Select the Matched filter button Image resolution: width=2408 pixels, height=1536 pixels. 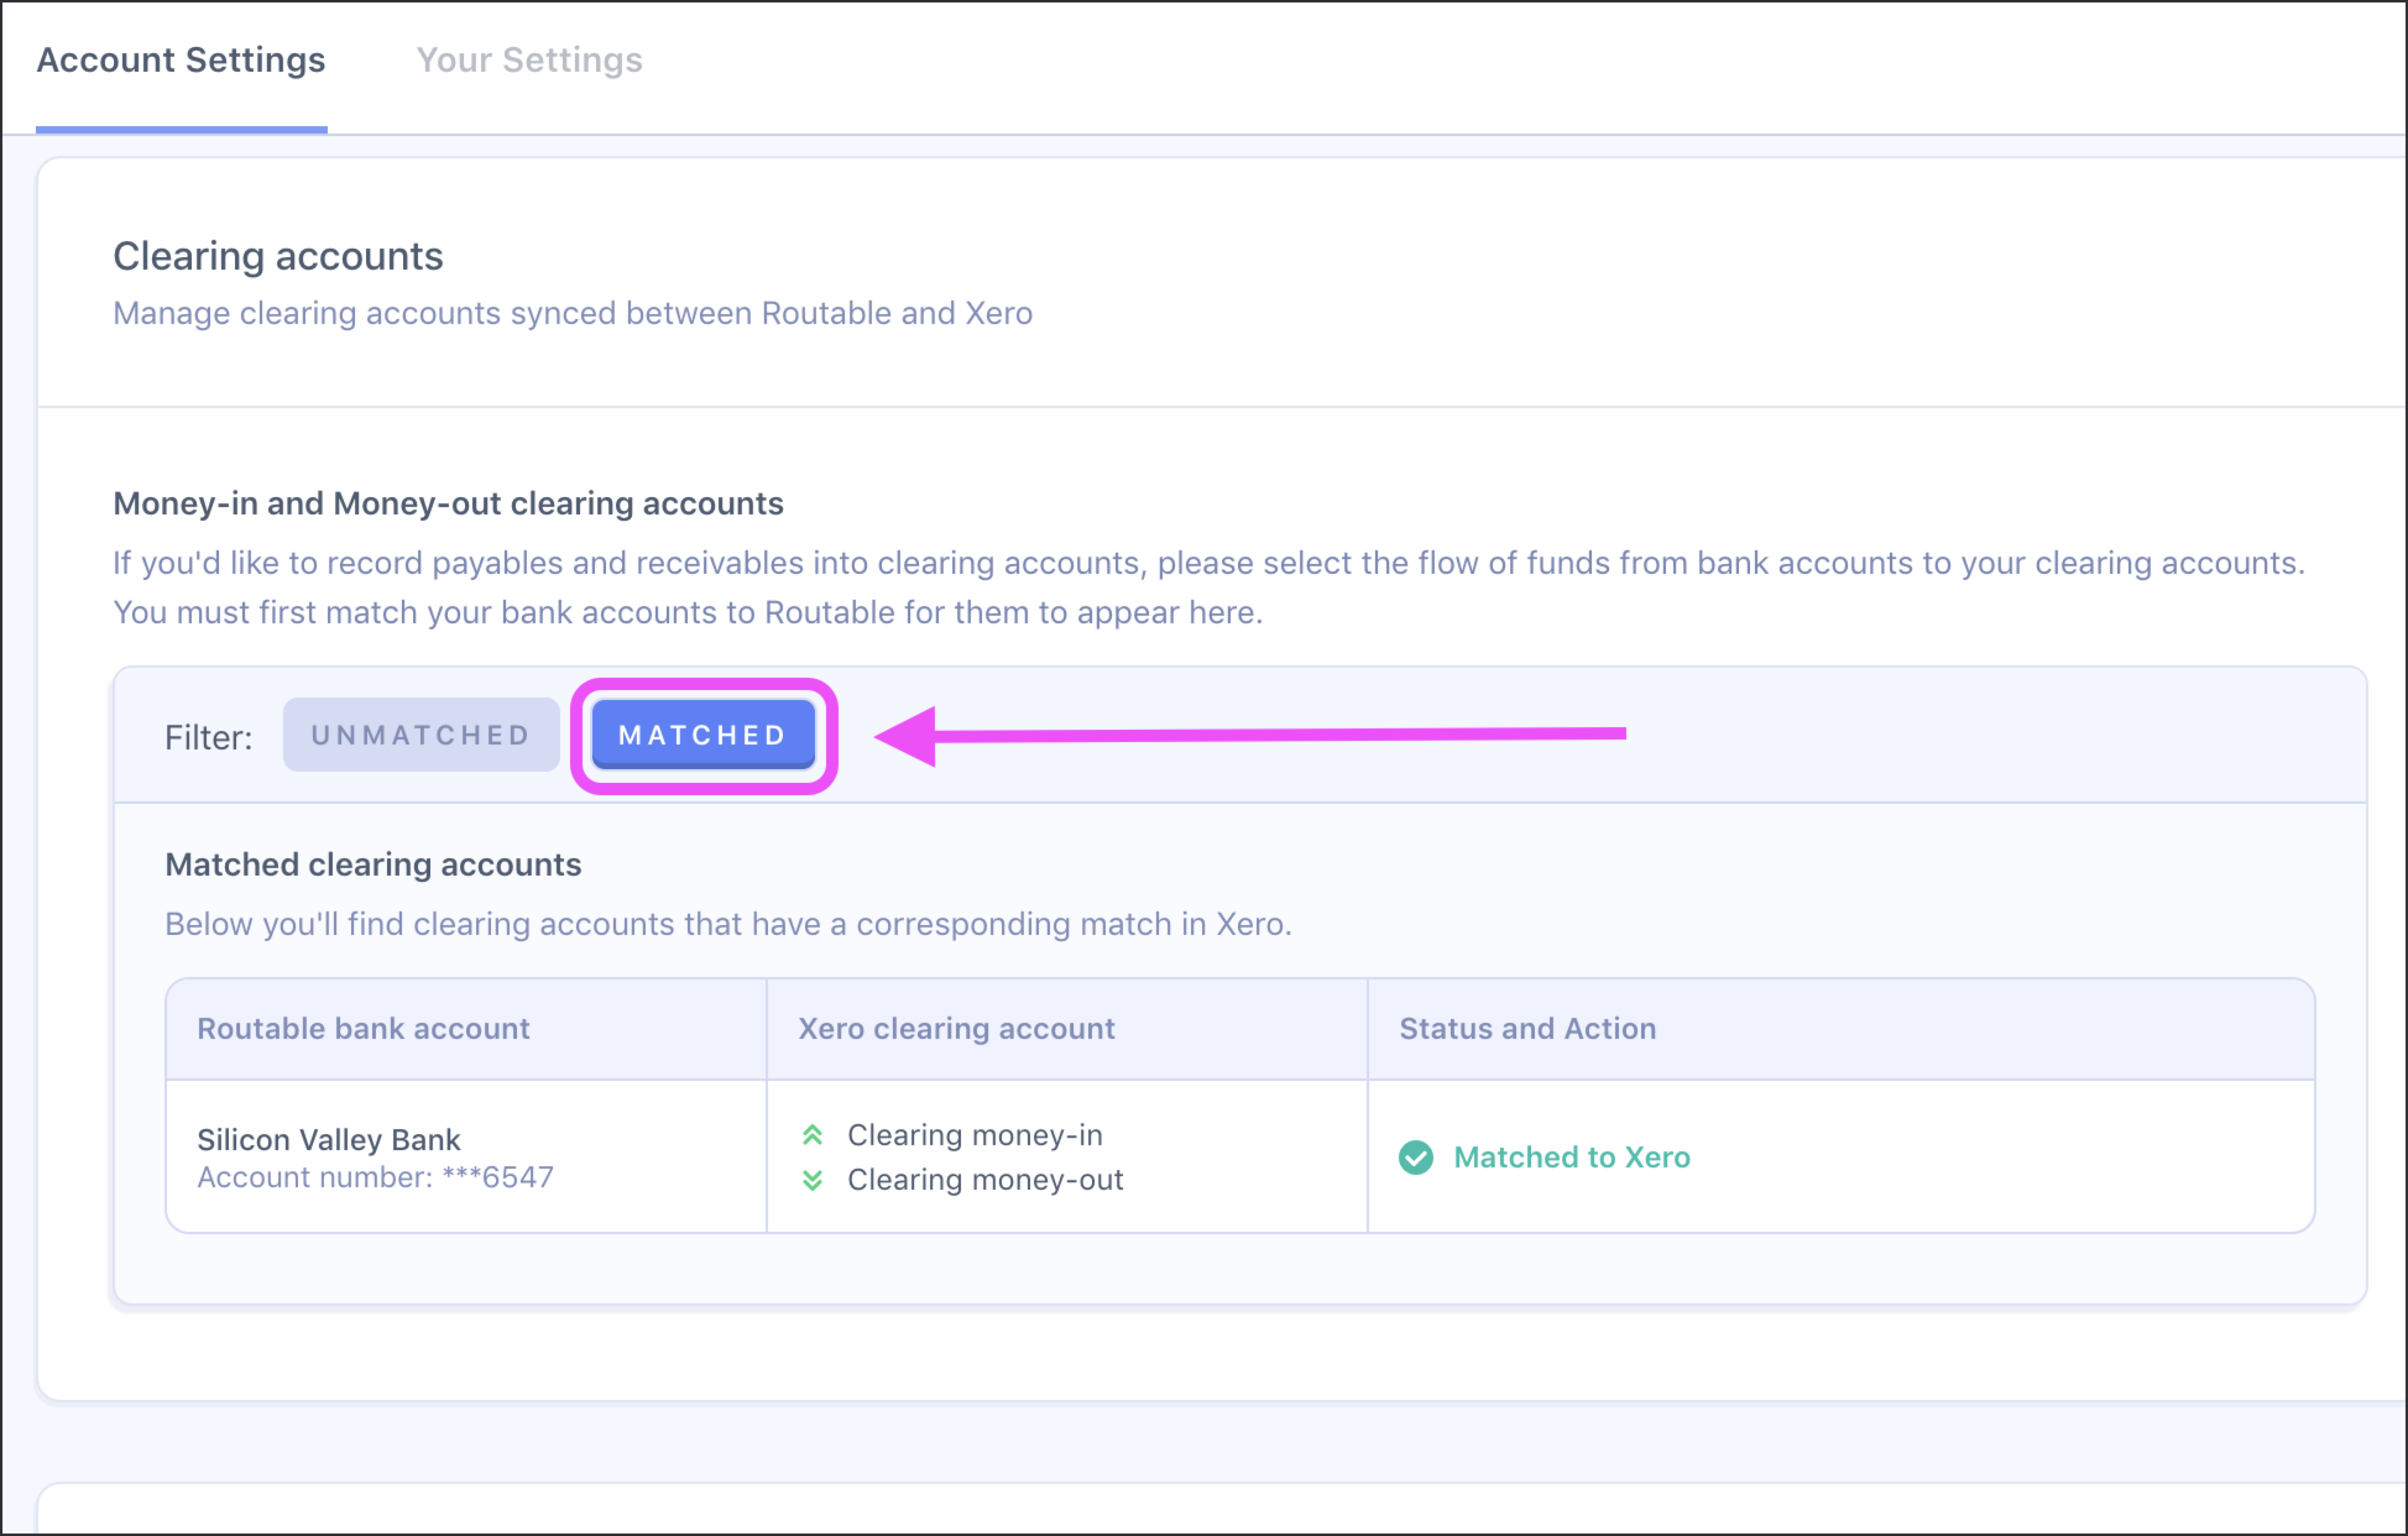coord(703,735)
